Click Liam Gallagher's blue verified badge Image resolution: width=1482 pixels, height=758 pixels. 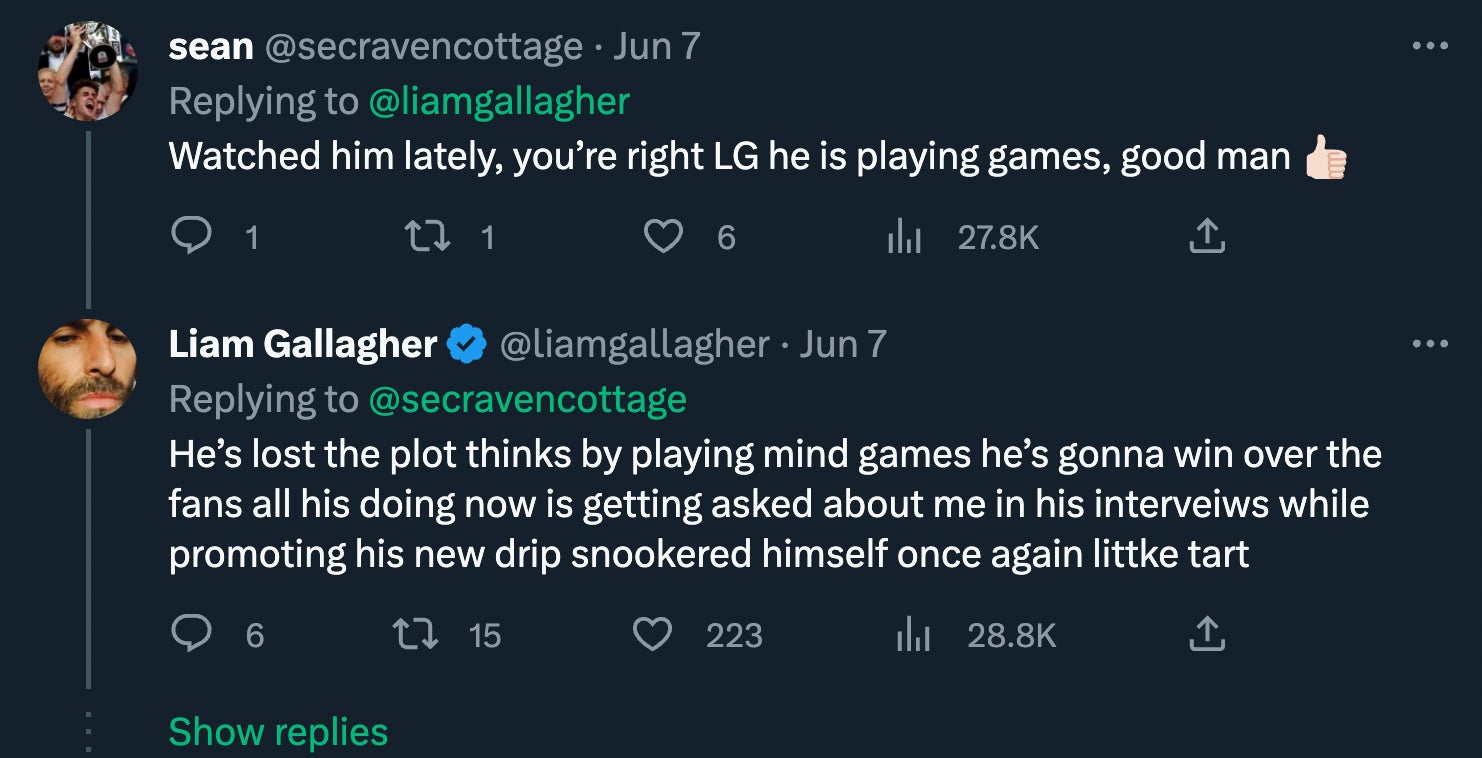point(466,344)
